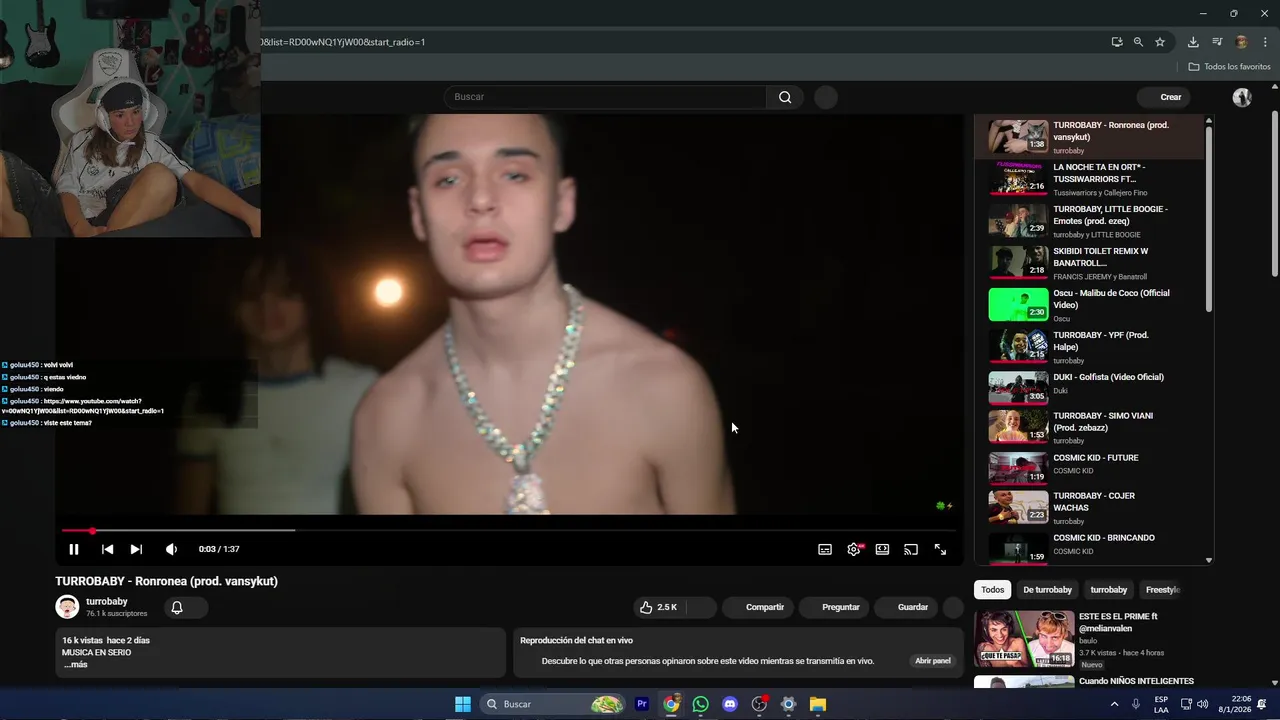The width and height of the screenshot is (1280, 720).
Task: Open File Explorer from taskbar
Action: click(817, 704)
